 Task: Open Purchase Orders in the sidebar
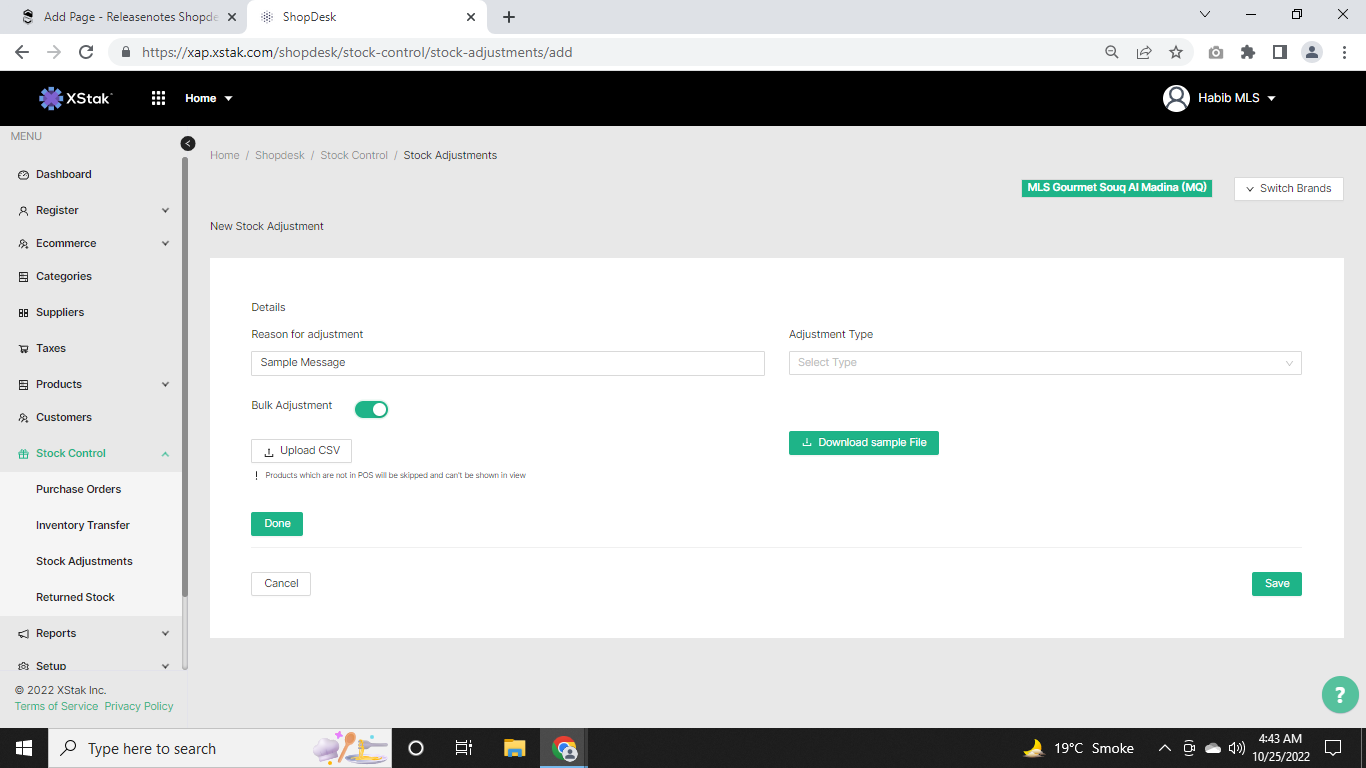coord(78,490)
